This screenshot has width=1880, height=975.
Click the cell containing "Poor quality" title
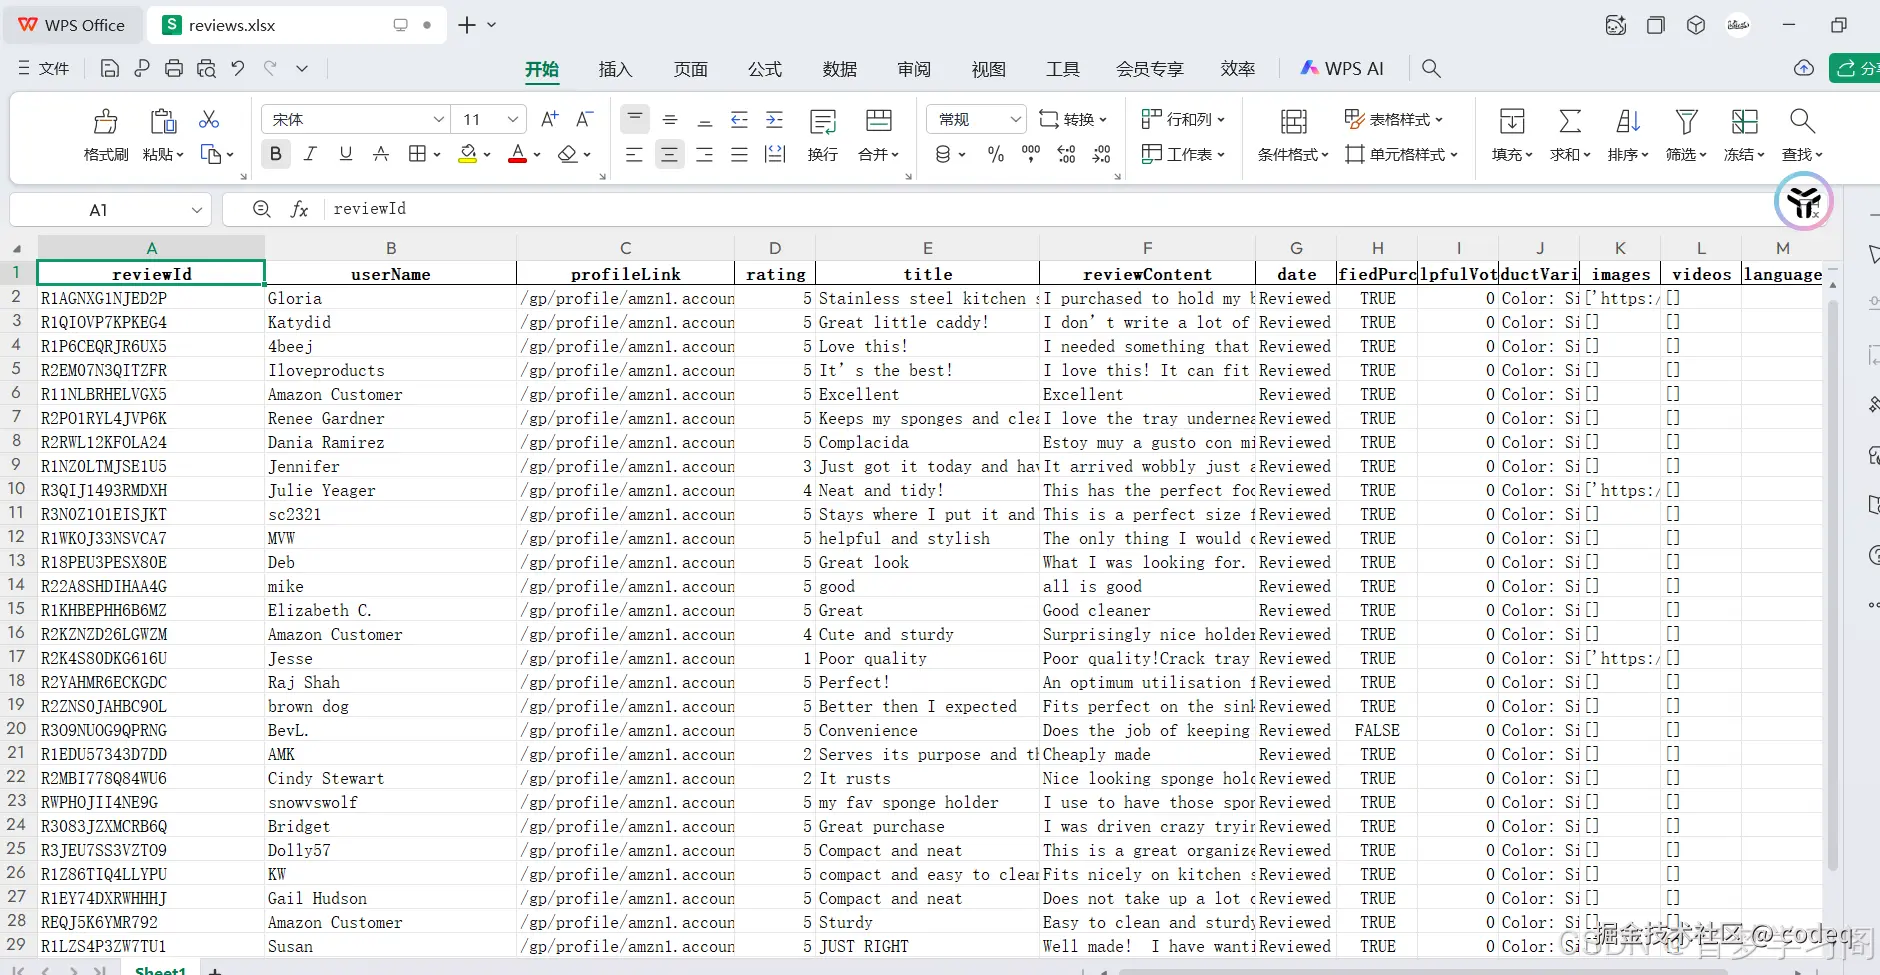927,658
